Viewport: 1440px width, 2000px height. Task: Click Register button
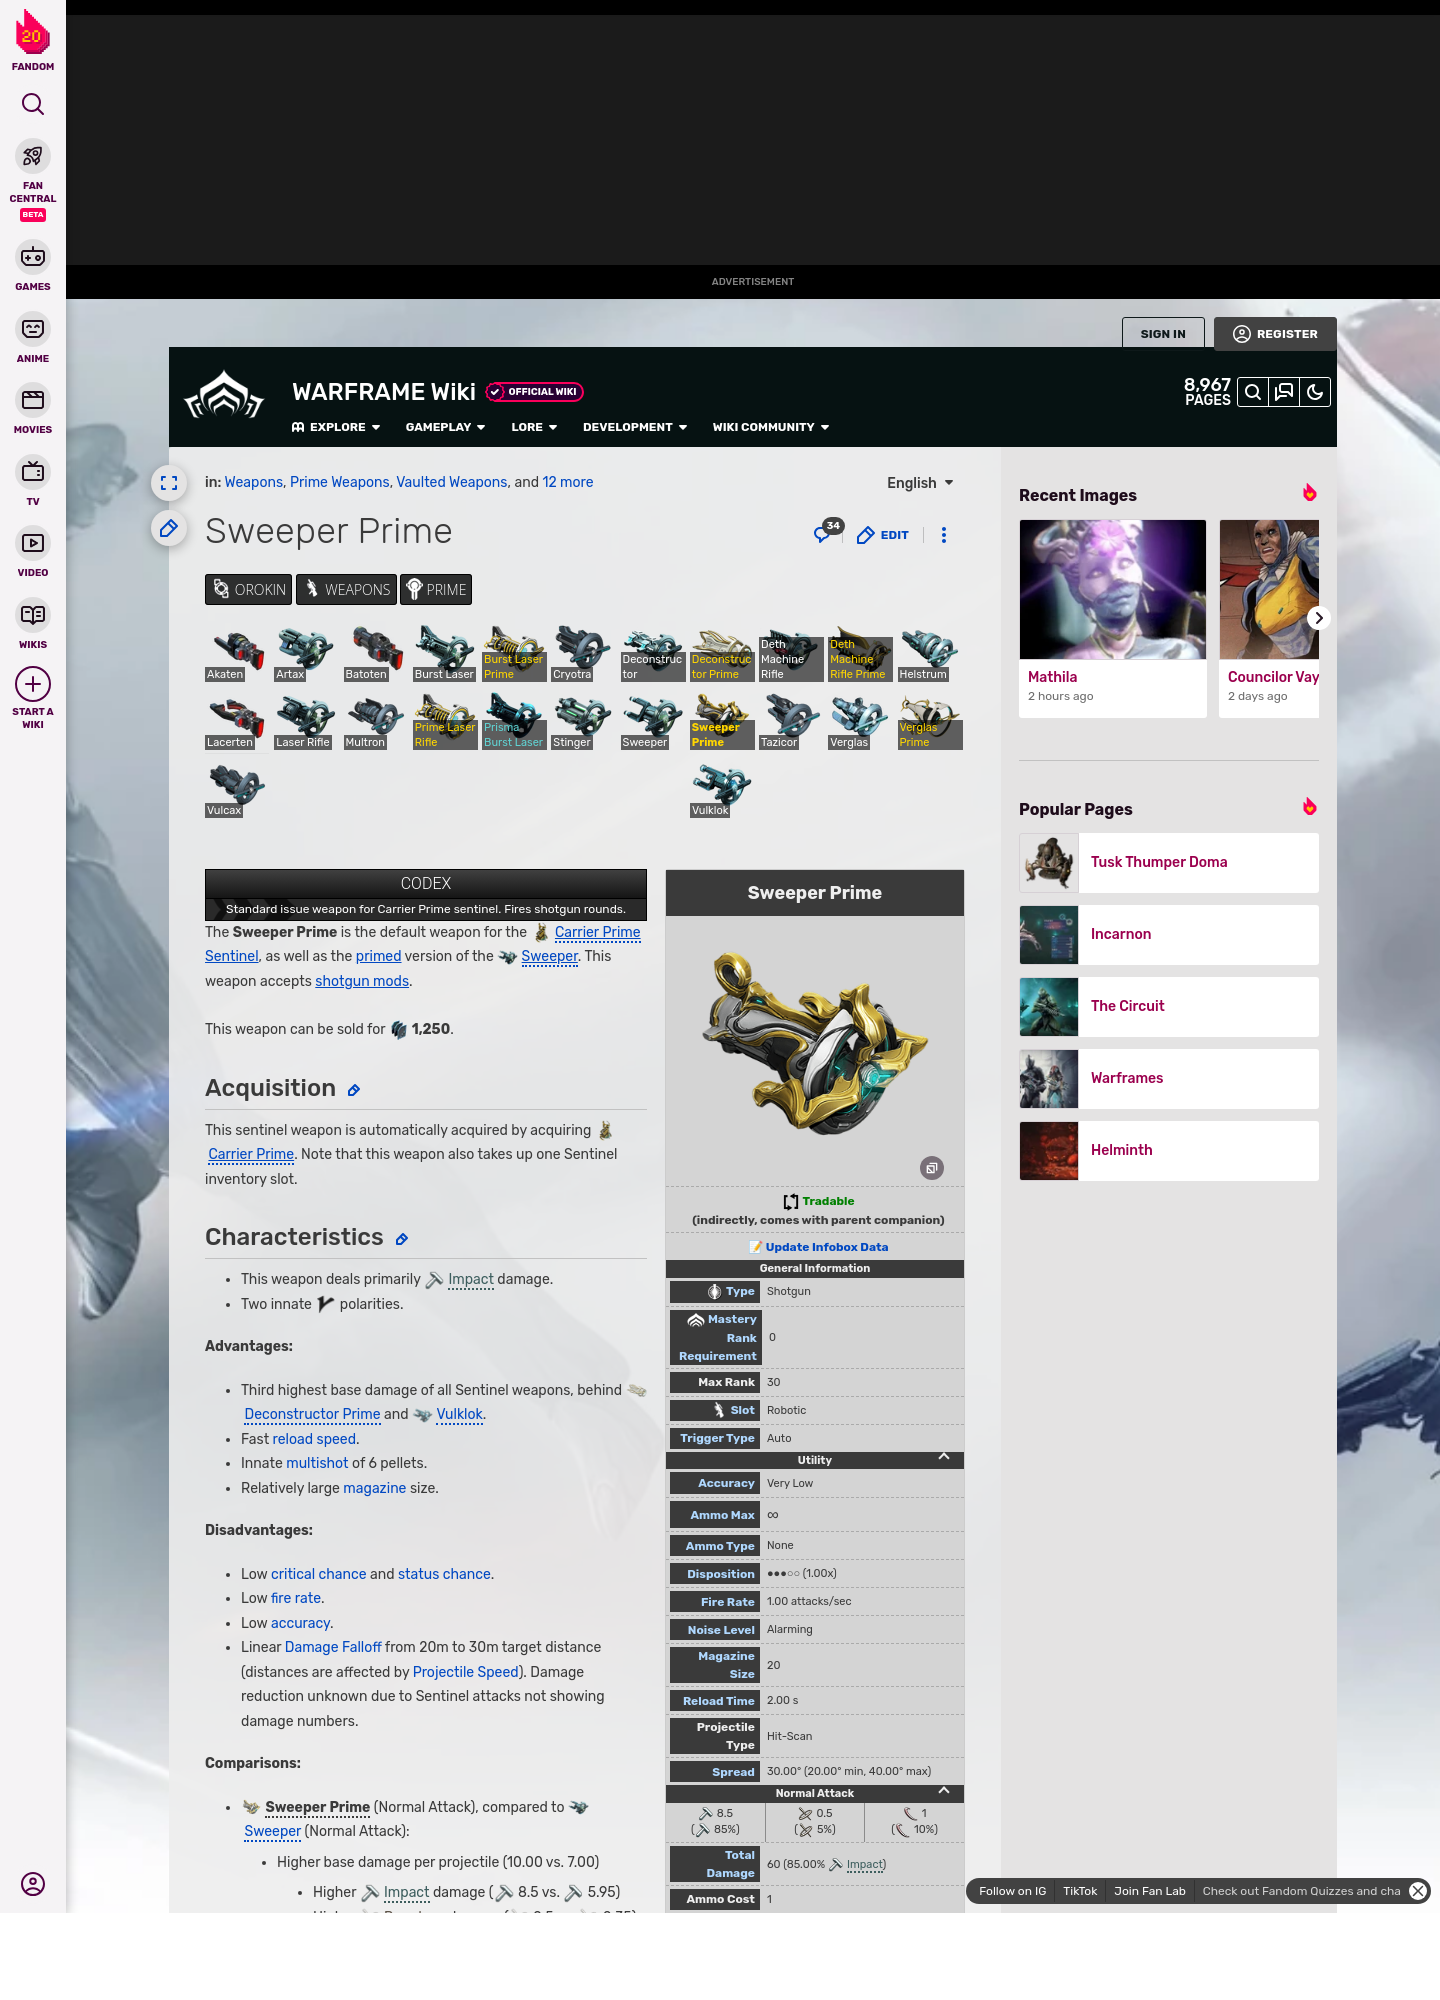coord(1275,334)
